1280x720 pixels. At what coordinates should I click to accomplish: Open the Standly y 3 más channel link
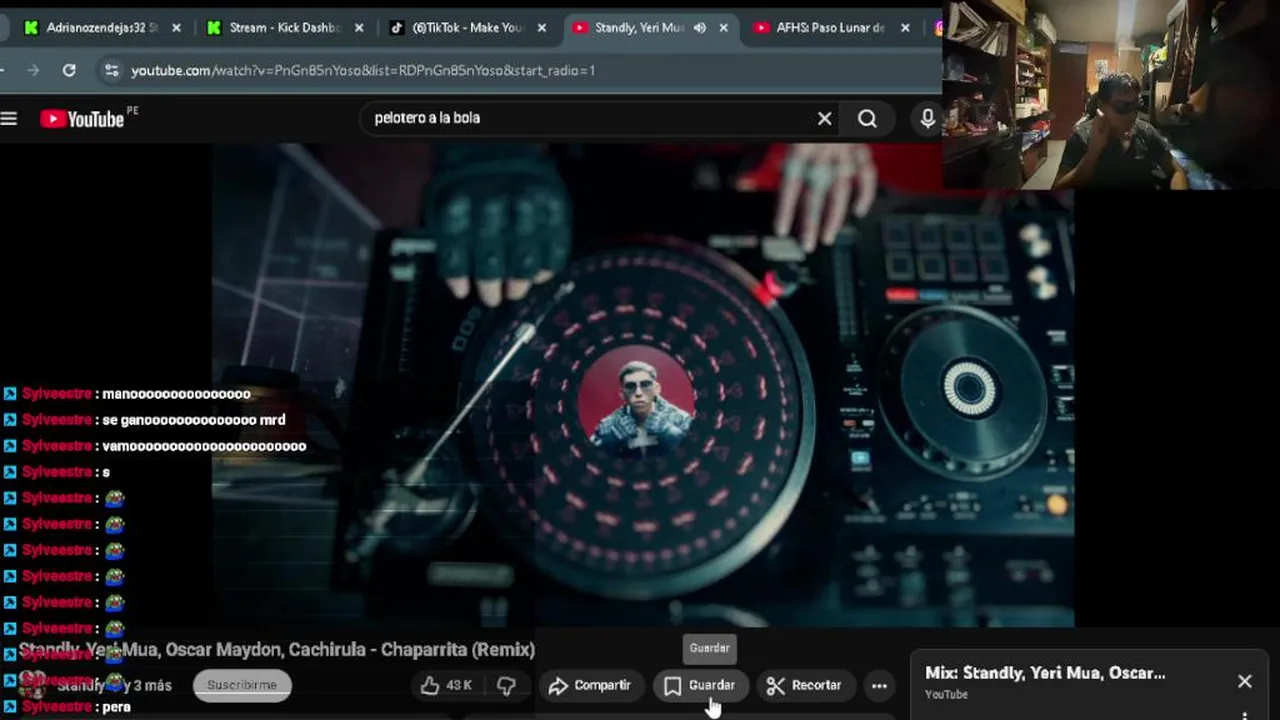115,686
